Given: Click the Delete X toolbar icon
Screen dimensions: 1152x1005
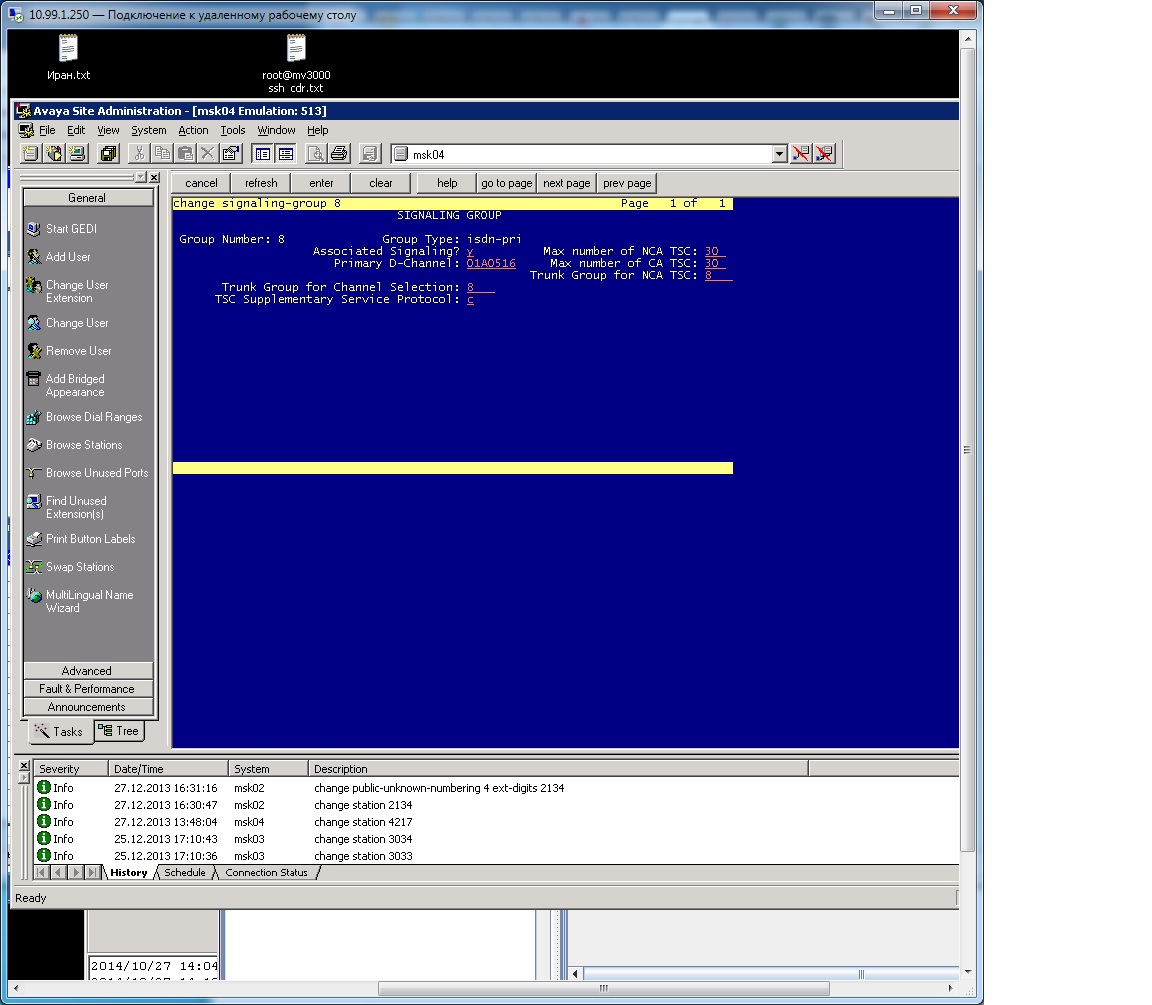Looking at the screenshot, I should [208, 154].
